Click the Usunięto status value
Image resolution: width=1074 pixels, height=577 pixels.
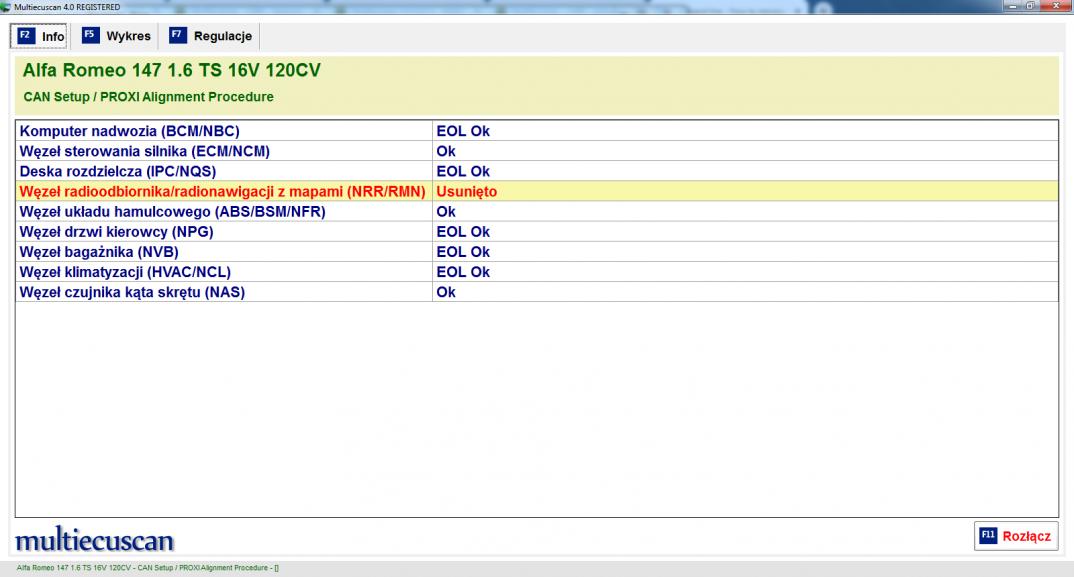pos(466,192)
